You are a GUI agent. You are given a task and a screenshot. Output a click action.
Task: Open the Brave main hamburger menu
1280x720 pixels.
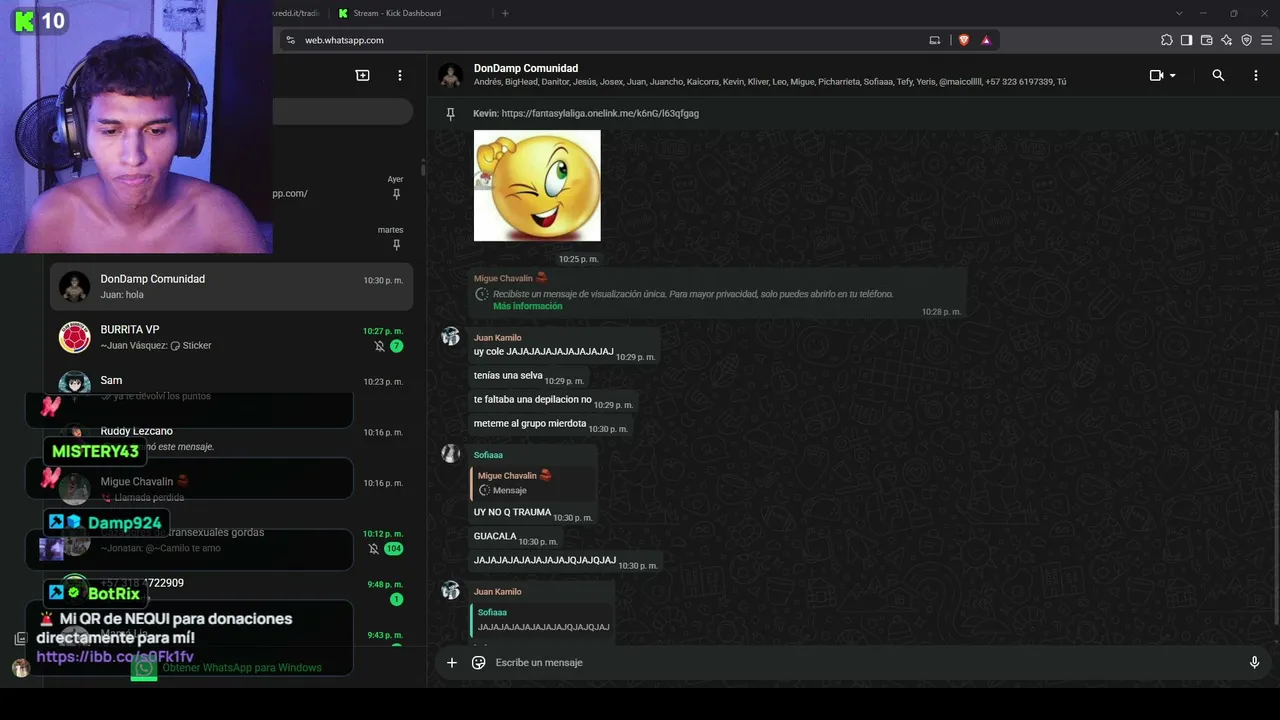click(x=1266, y=40)
